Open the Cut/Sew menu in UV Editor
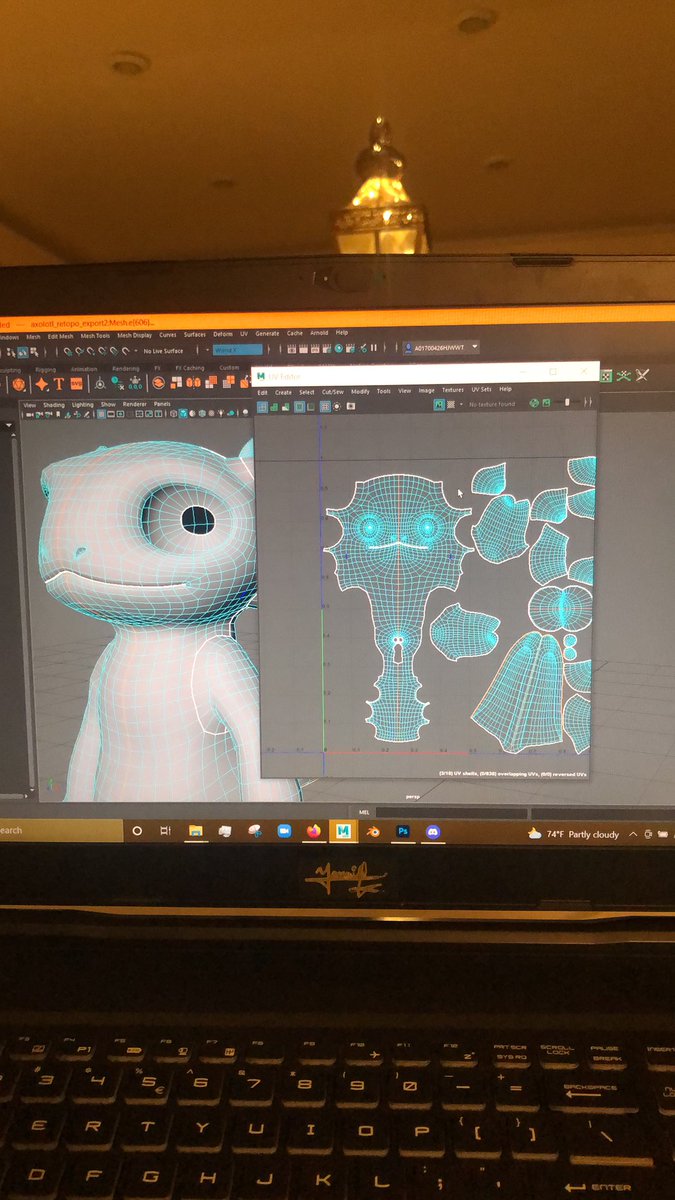Image resolution: width=675 pixels, height=1200 pixels. point(333,392)
